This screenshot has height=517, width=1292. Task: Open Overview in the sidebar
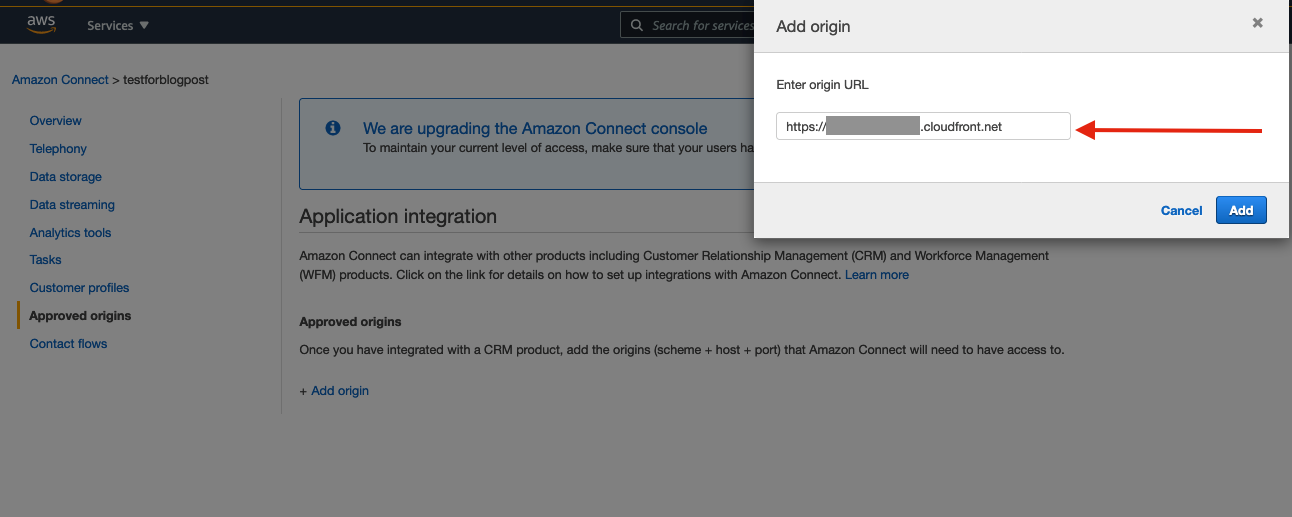[56, 121]
